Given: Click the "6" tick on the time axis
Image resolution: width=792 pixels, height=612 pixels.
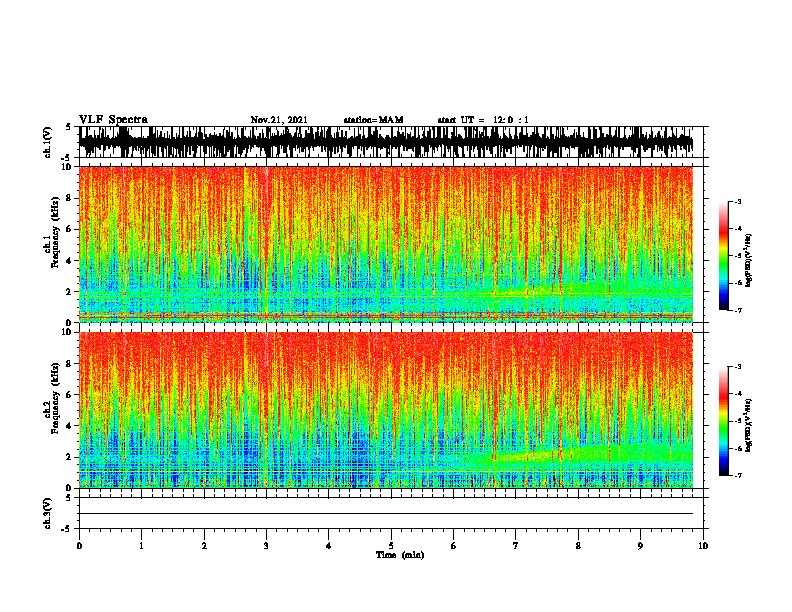Looking at the screenshot, I should tap(454, 545).
